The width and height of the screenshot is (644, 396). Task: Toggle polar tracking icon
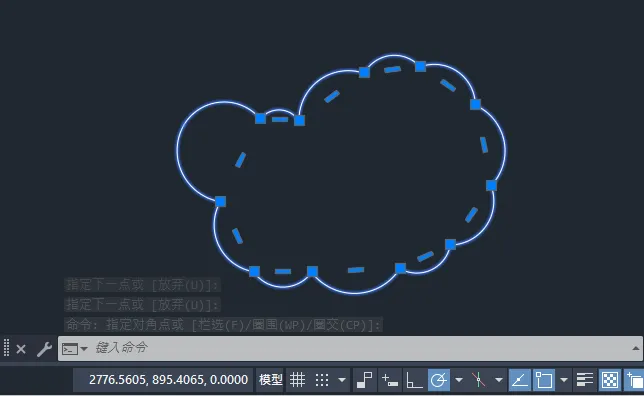[x=439, y=380]
